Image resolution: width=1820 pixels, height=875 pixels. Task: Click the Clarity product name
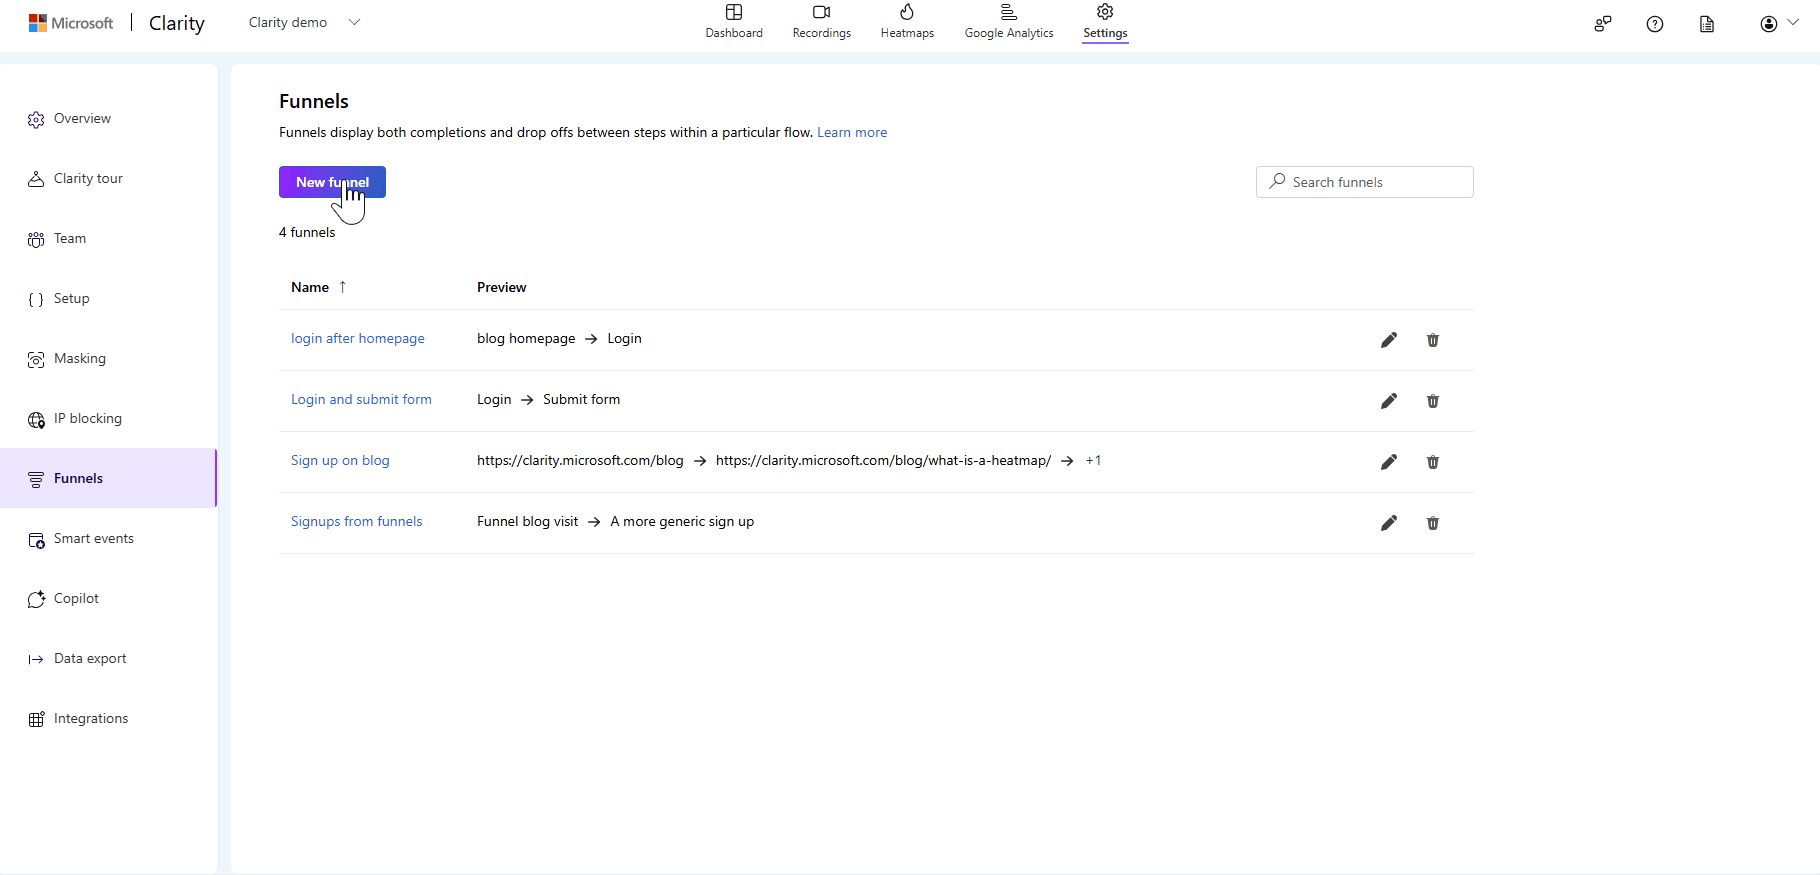[177, 23]
